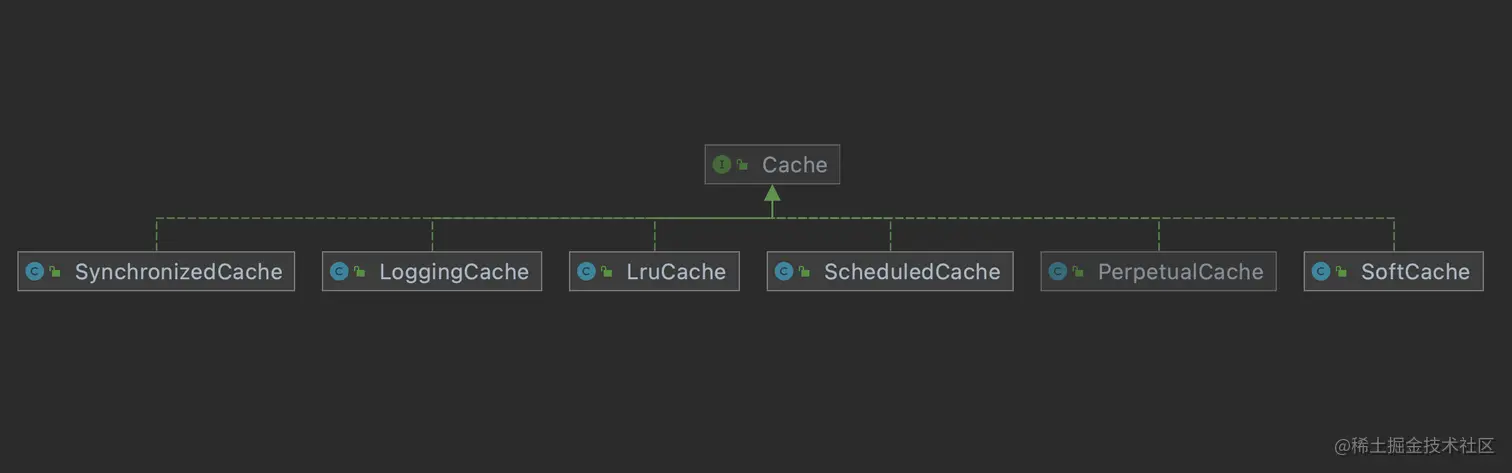This screenshot has height=473, width=1512.
Task: Select the SoftCache class label
Action: 1414,272
